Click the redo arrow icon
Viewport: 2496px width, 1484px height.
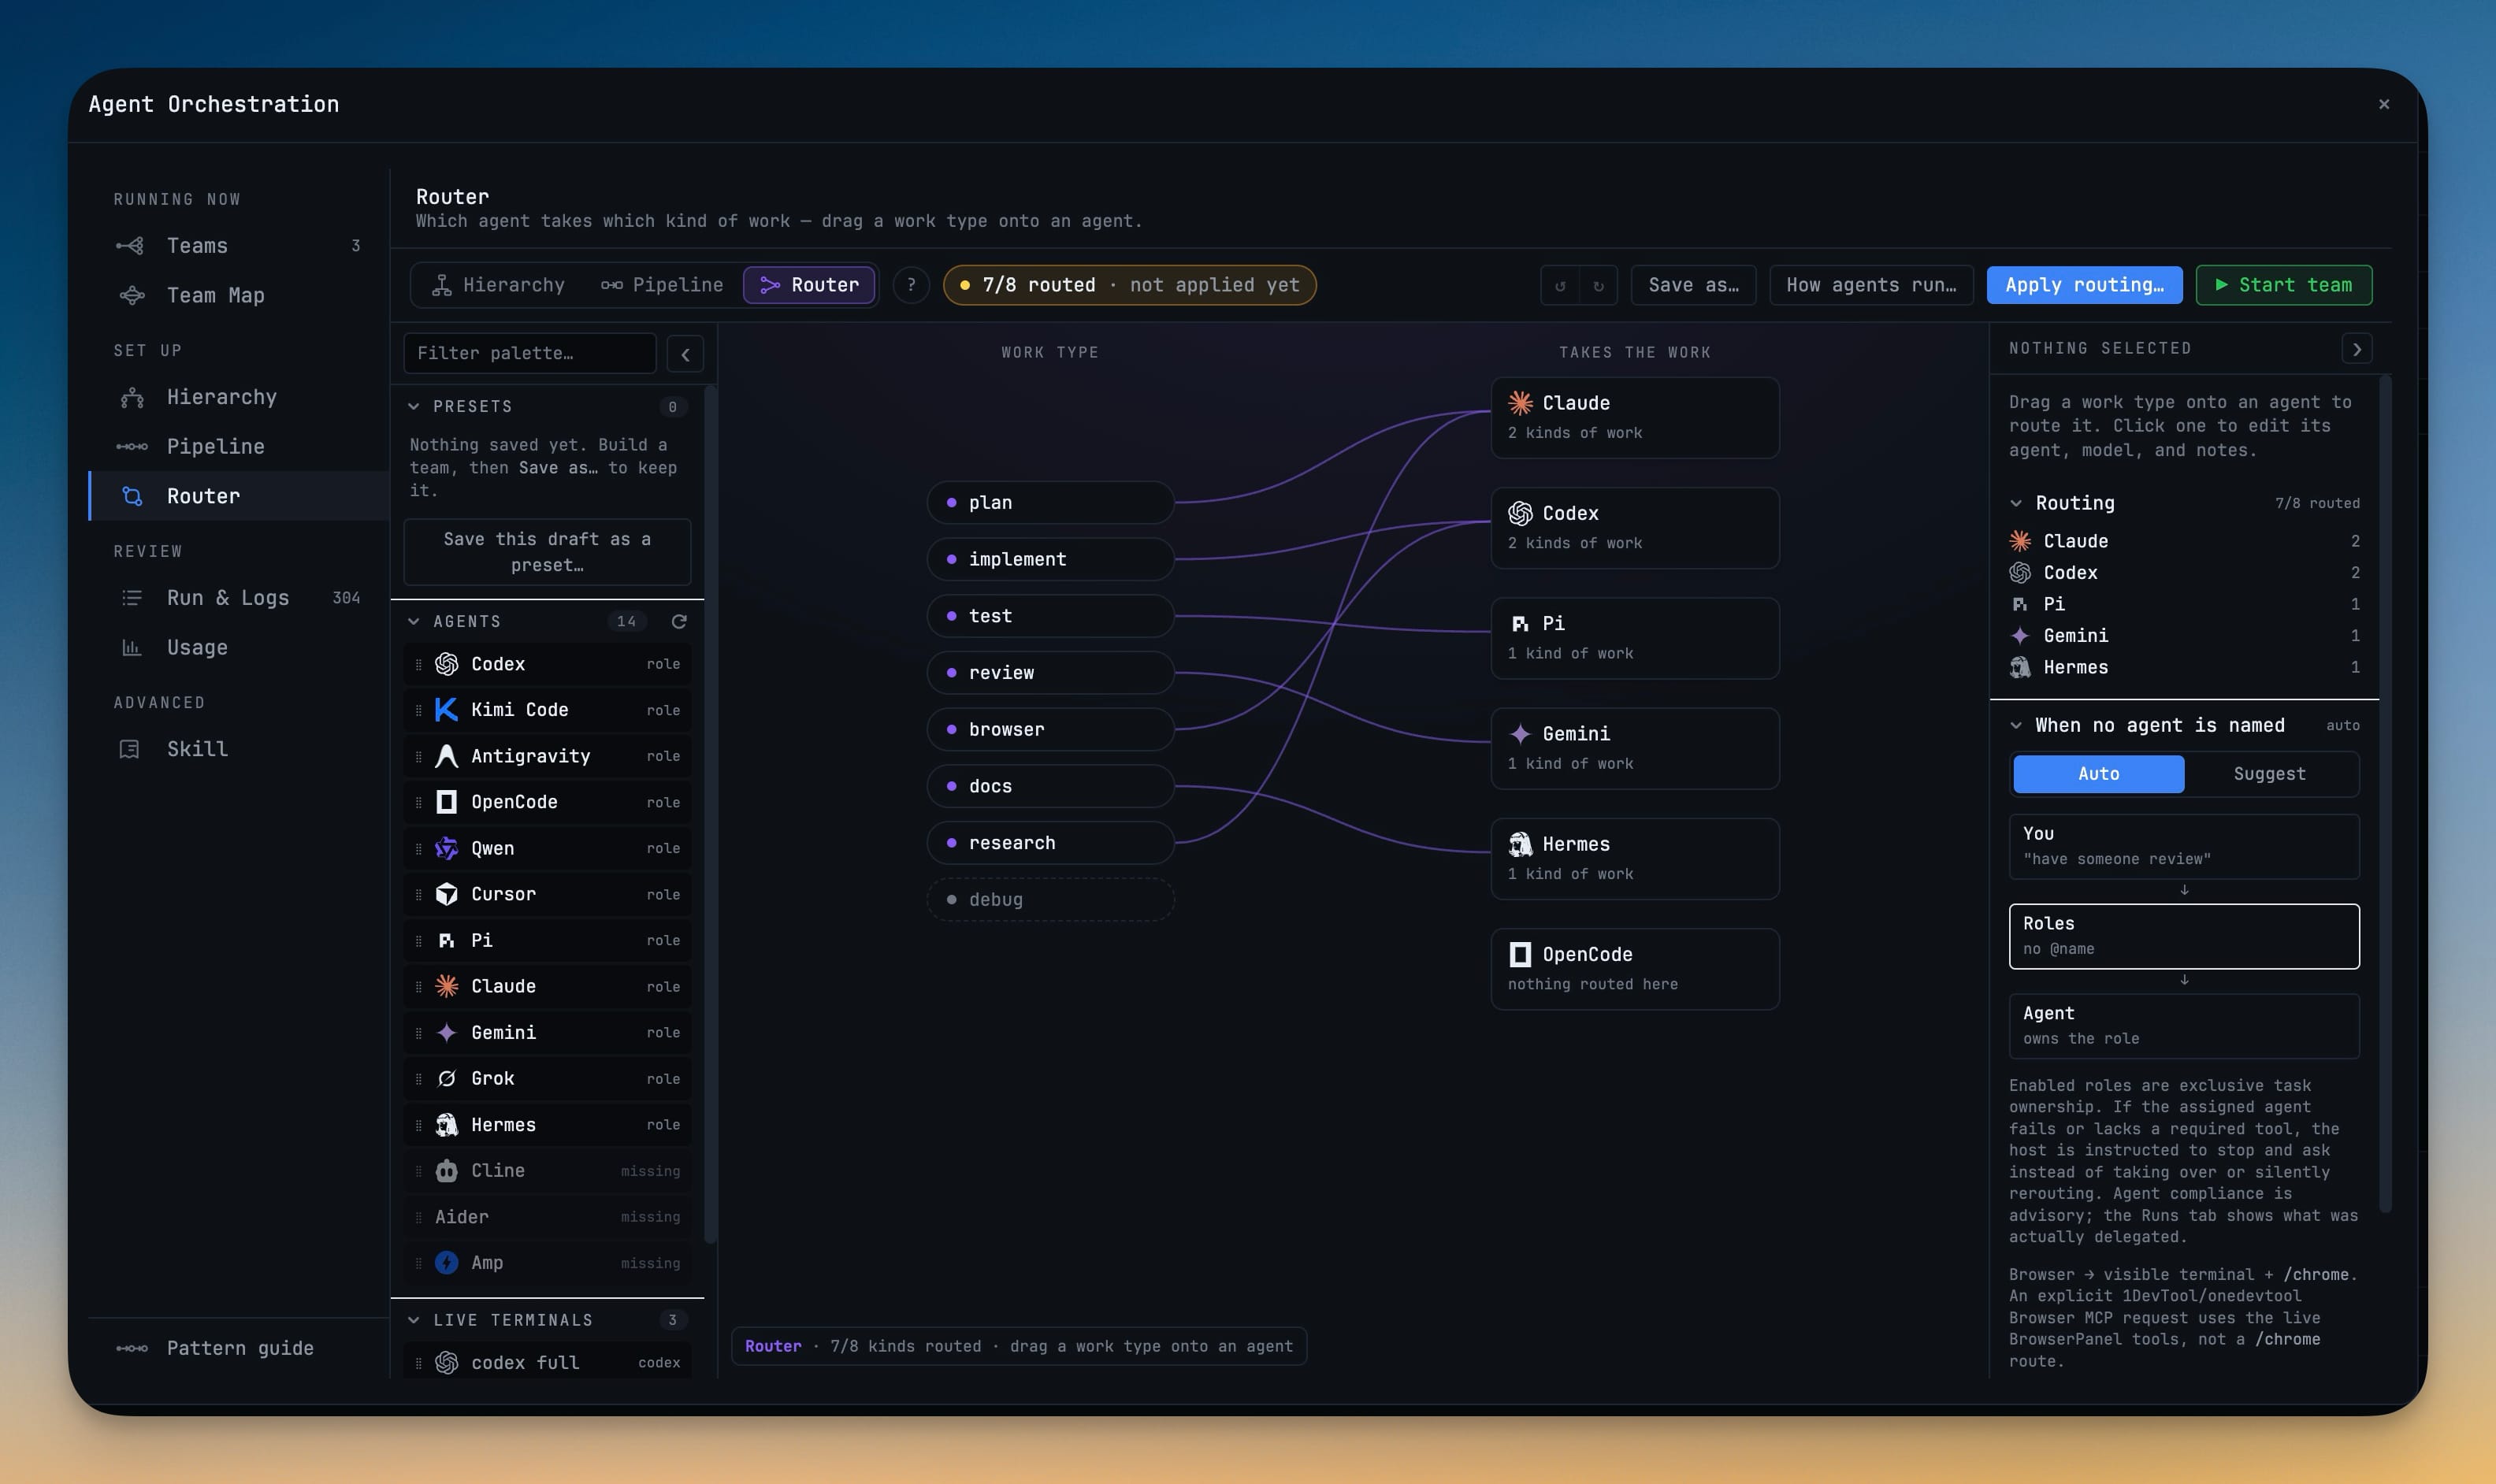(x=1598, y=286)
